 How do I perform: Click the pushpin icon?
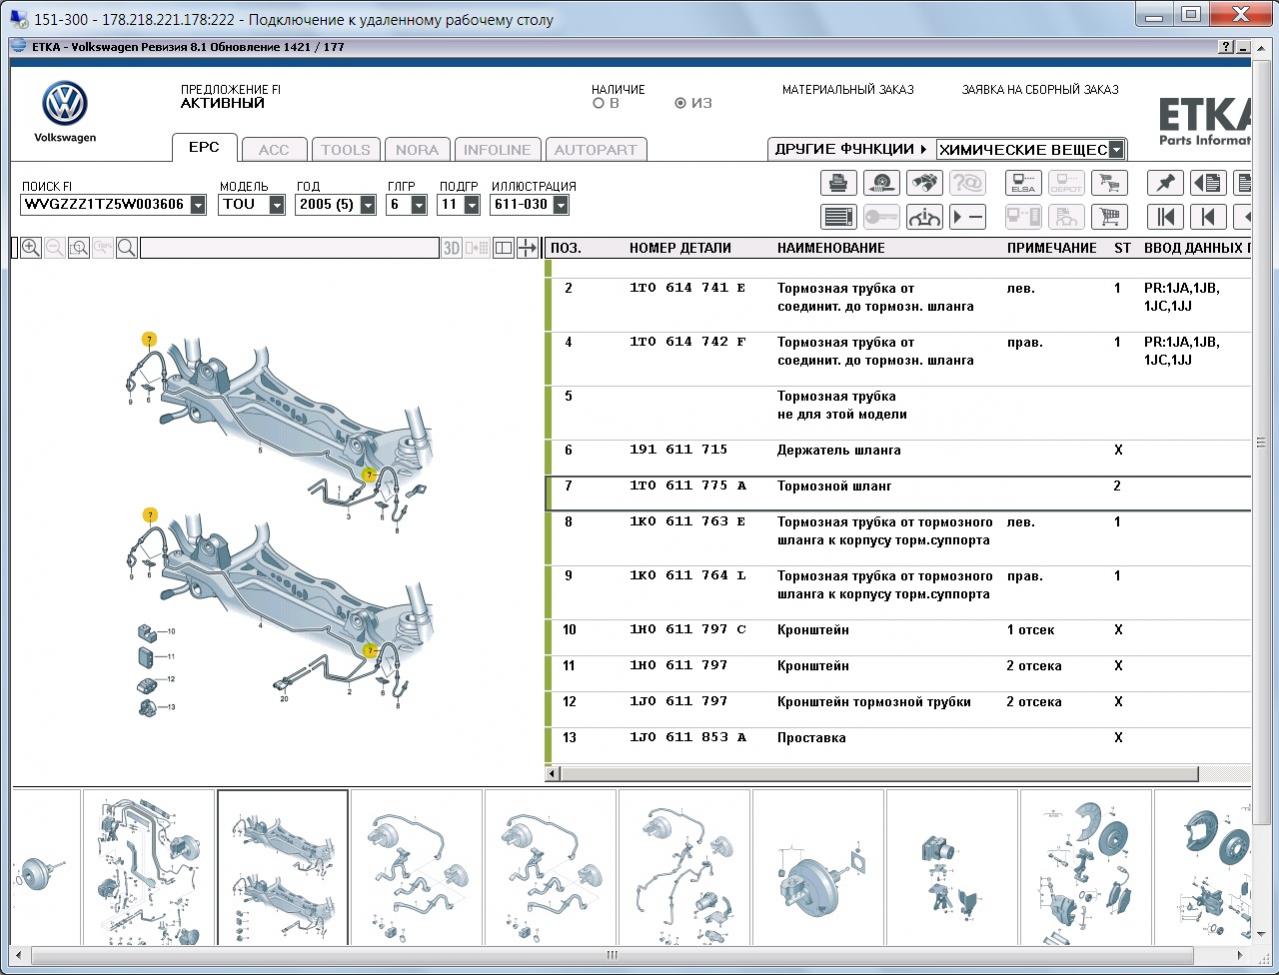click(x=1165, y=183)
